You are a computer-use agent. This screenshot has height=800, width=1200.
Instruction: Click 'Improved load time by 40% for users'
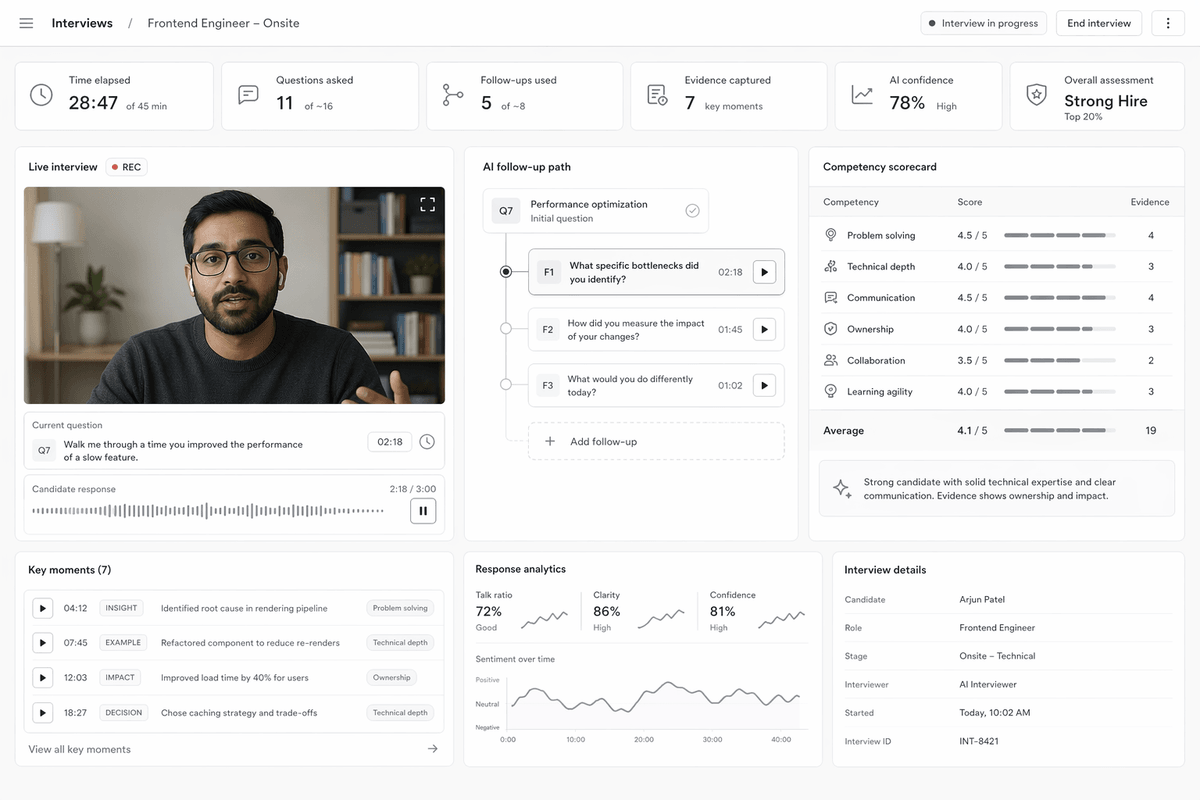[x=235, y=678]
